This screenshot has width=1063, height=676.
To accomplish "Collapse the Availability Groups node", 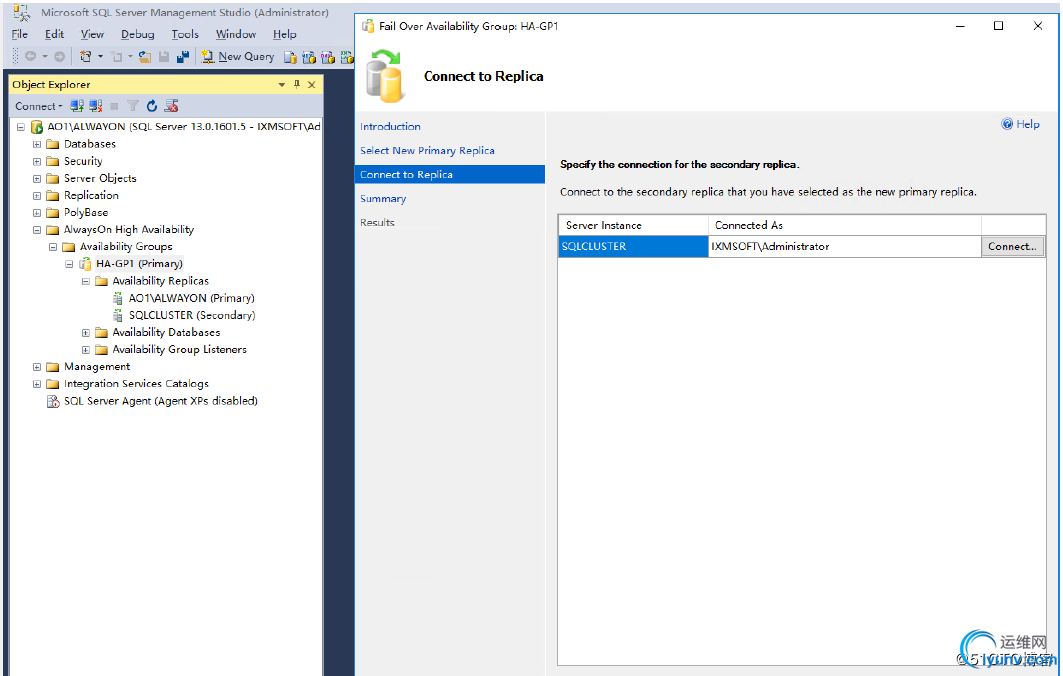I will pyautogui.click(x=53, y=247).
